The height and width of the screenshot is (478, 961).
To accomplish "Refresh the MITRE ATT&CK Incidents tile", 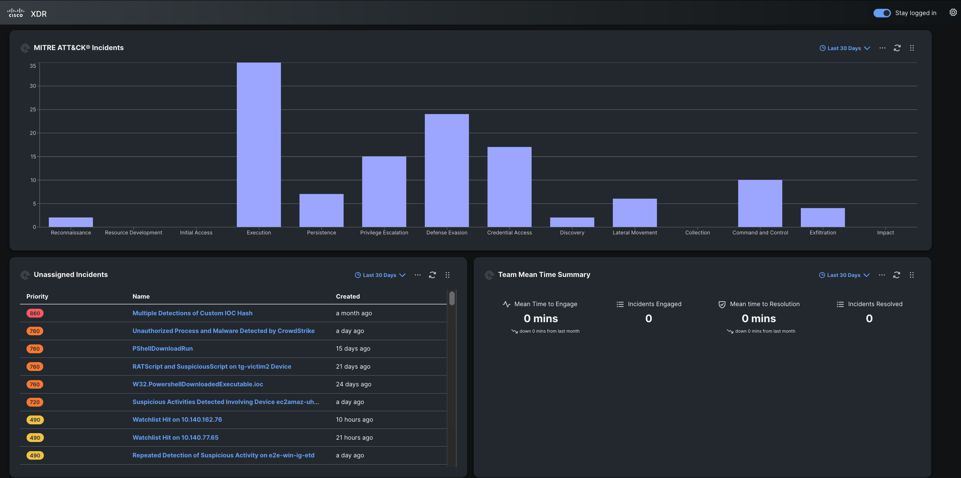I will point(897,48).
